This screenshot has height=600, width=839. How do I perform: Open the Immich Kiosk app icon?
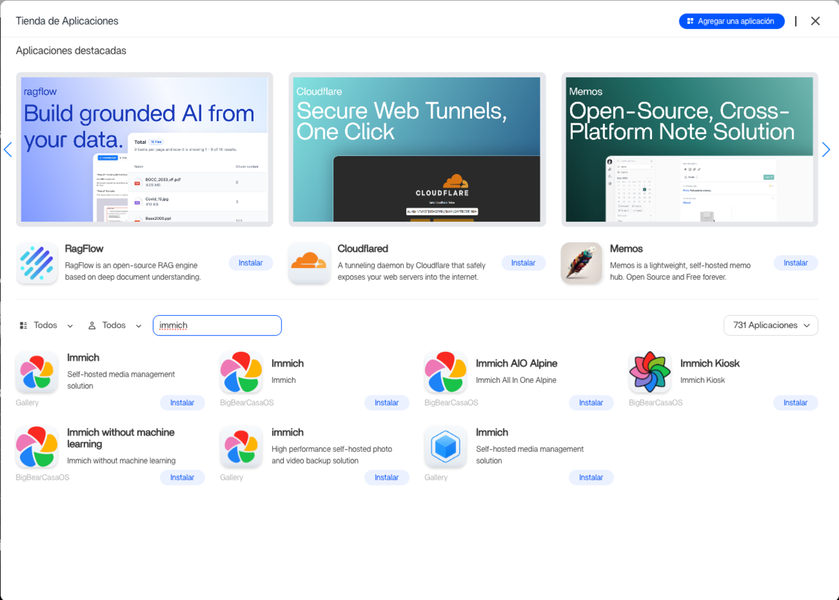(x=649, y=372)
